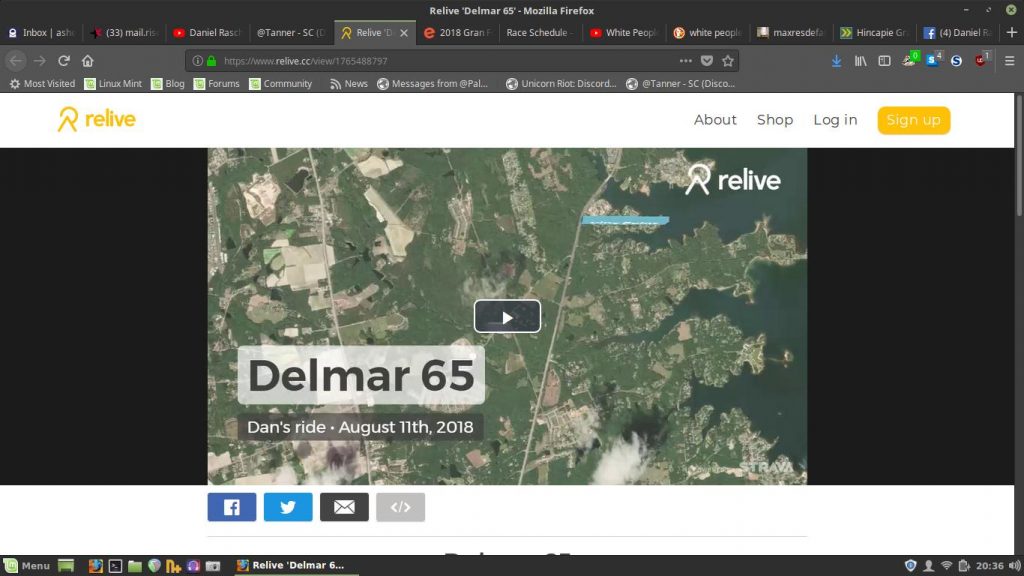The height and width of the screenshot is (576, 1024).
Task: Bookmark this page with star icon
Action: pos(728,61)
